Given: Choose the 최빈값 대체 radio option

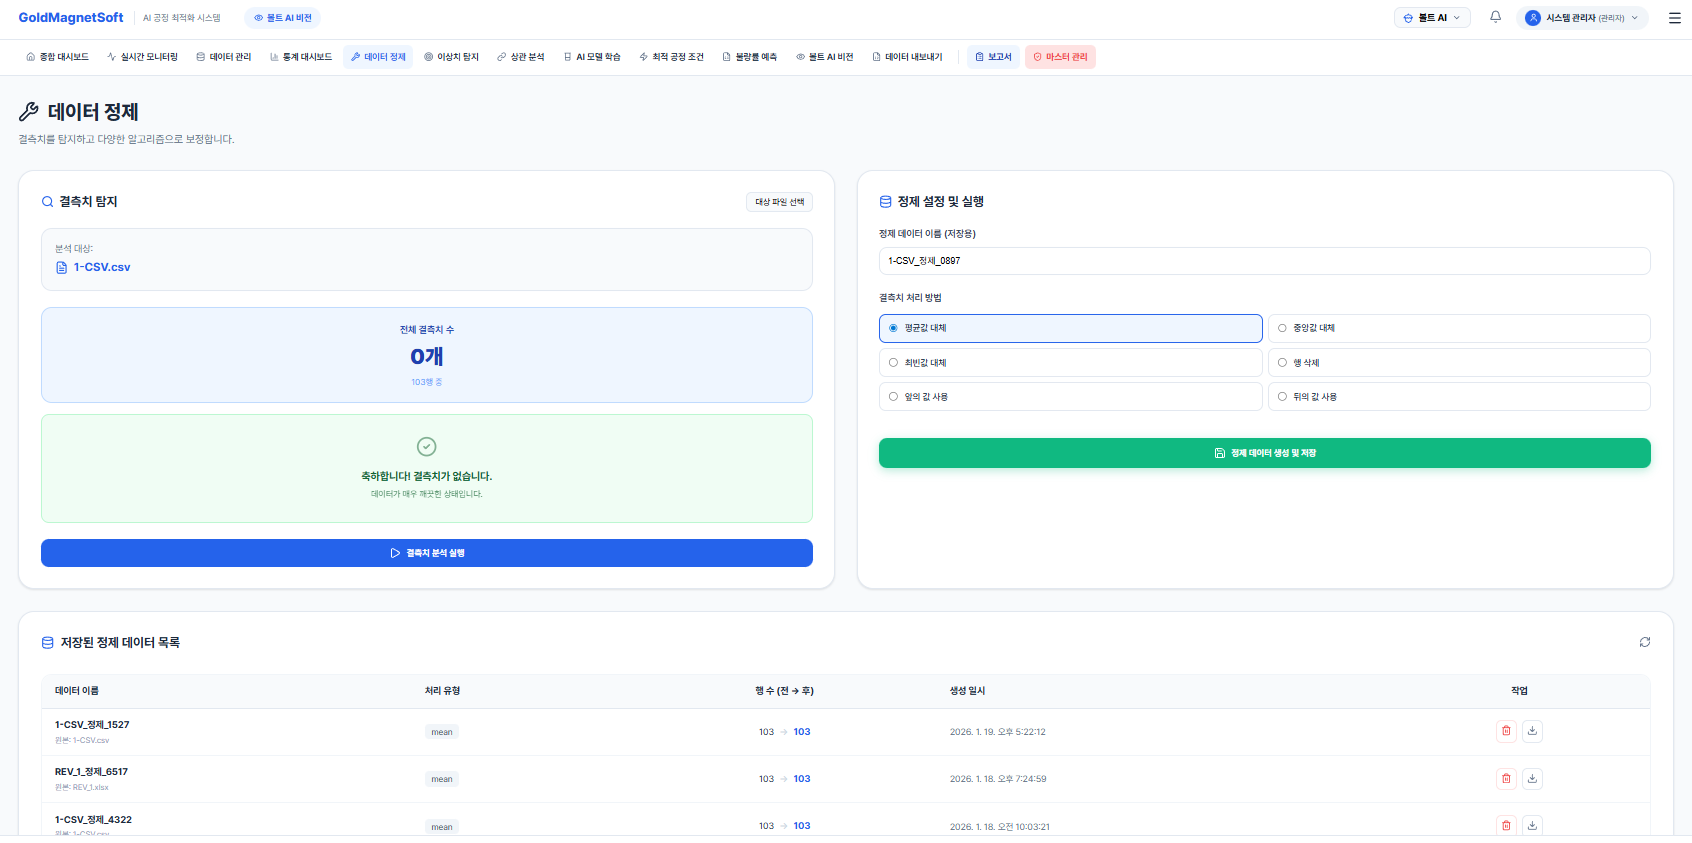Looking at the screenshot, I should [894, 363].
